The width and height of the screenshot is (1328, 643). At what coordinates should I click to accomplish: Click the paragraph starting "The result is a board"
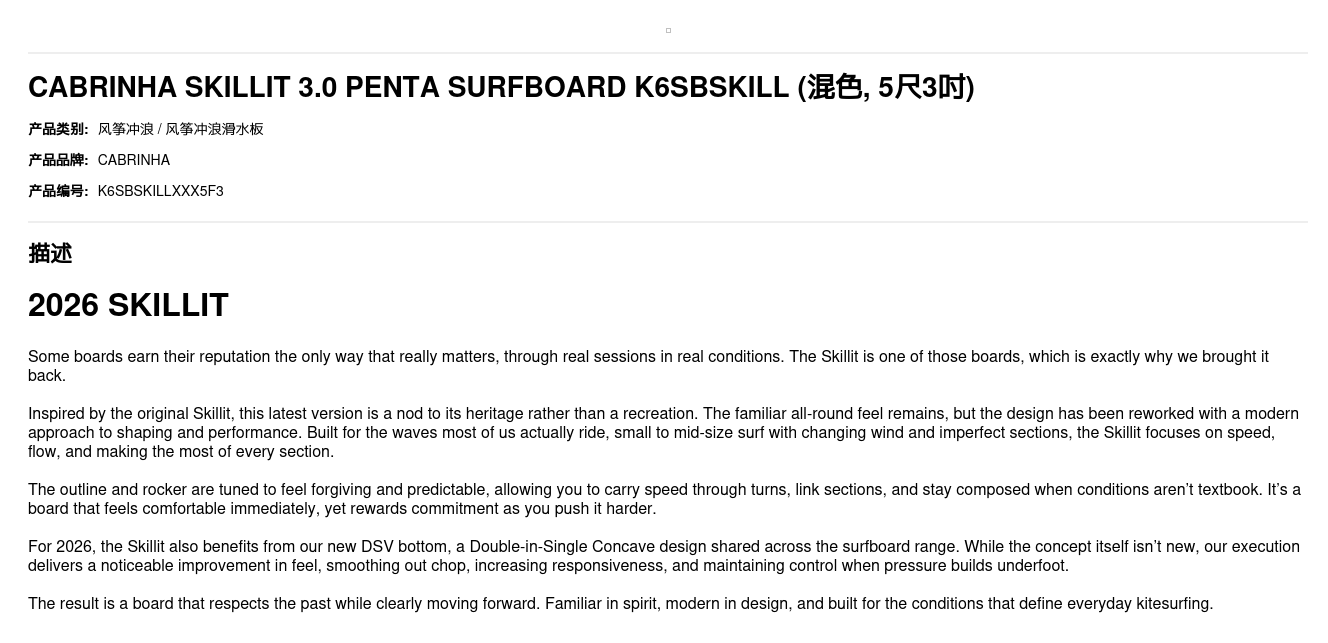(x=620, y=604)
